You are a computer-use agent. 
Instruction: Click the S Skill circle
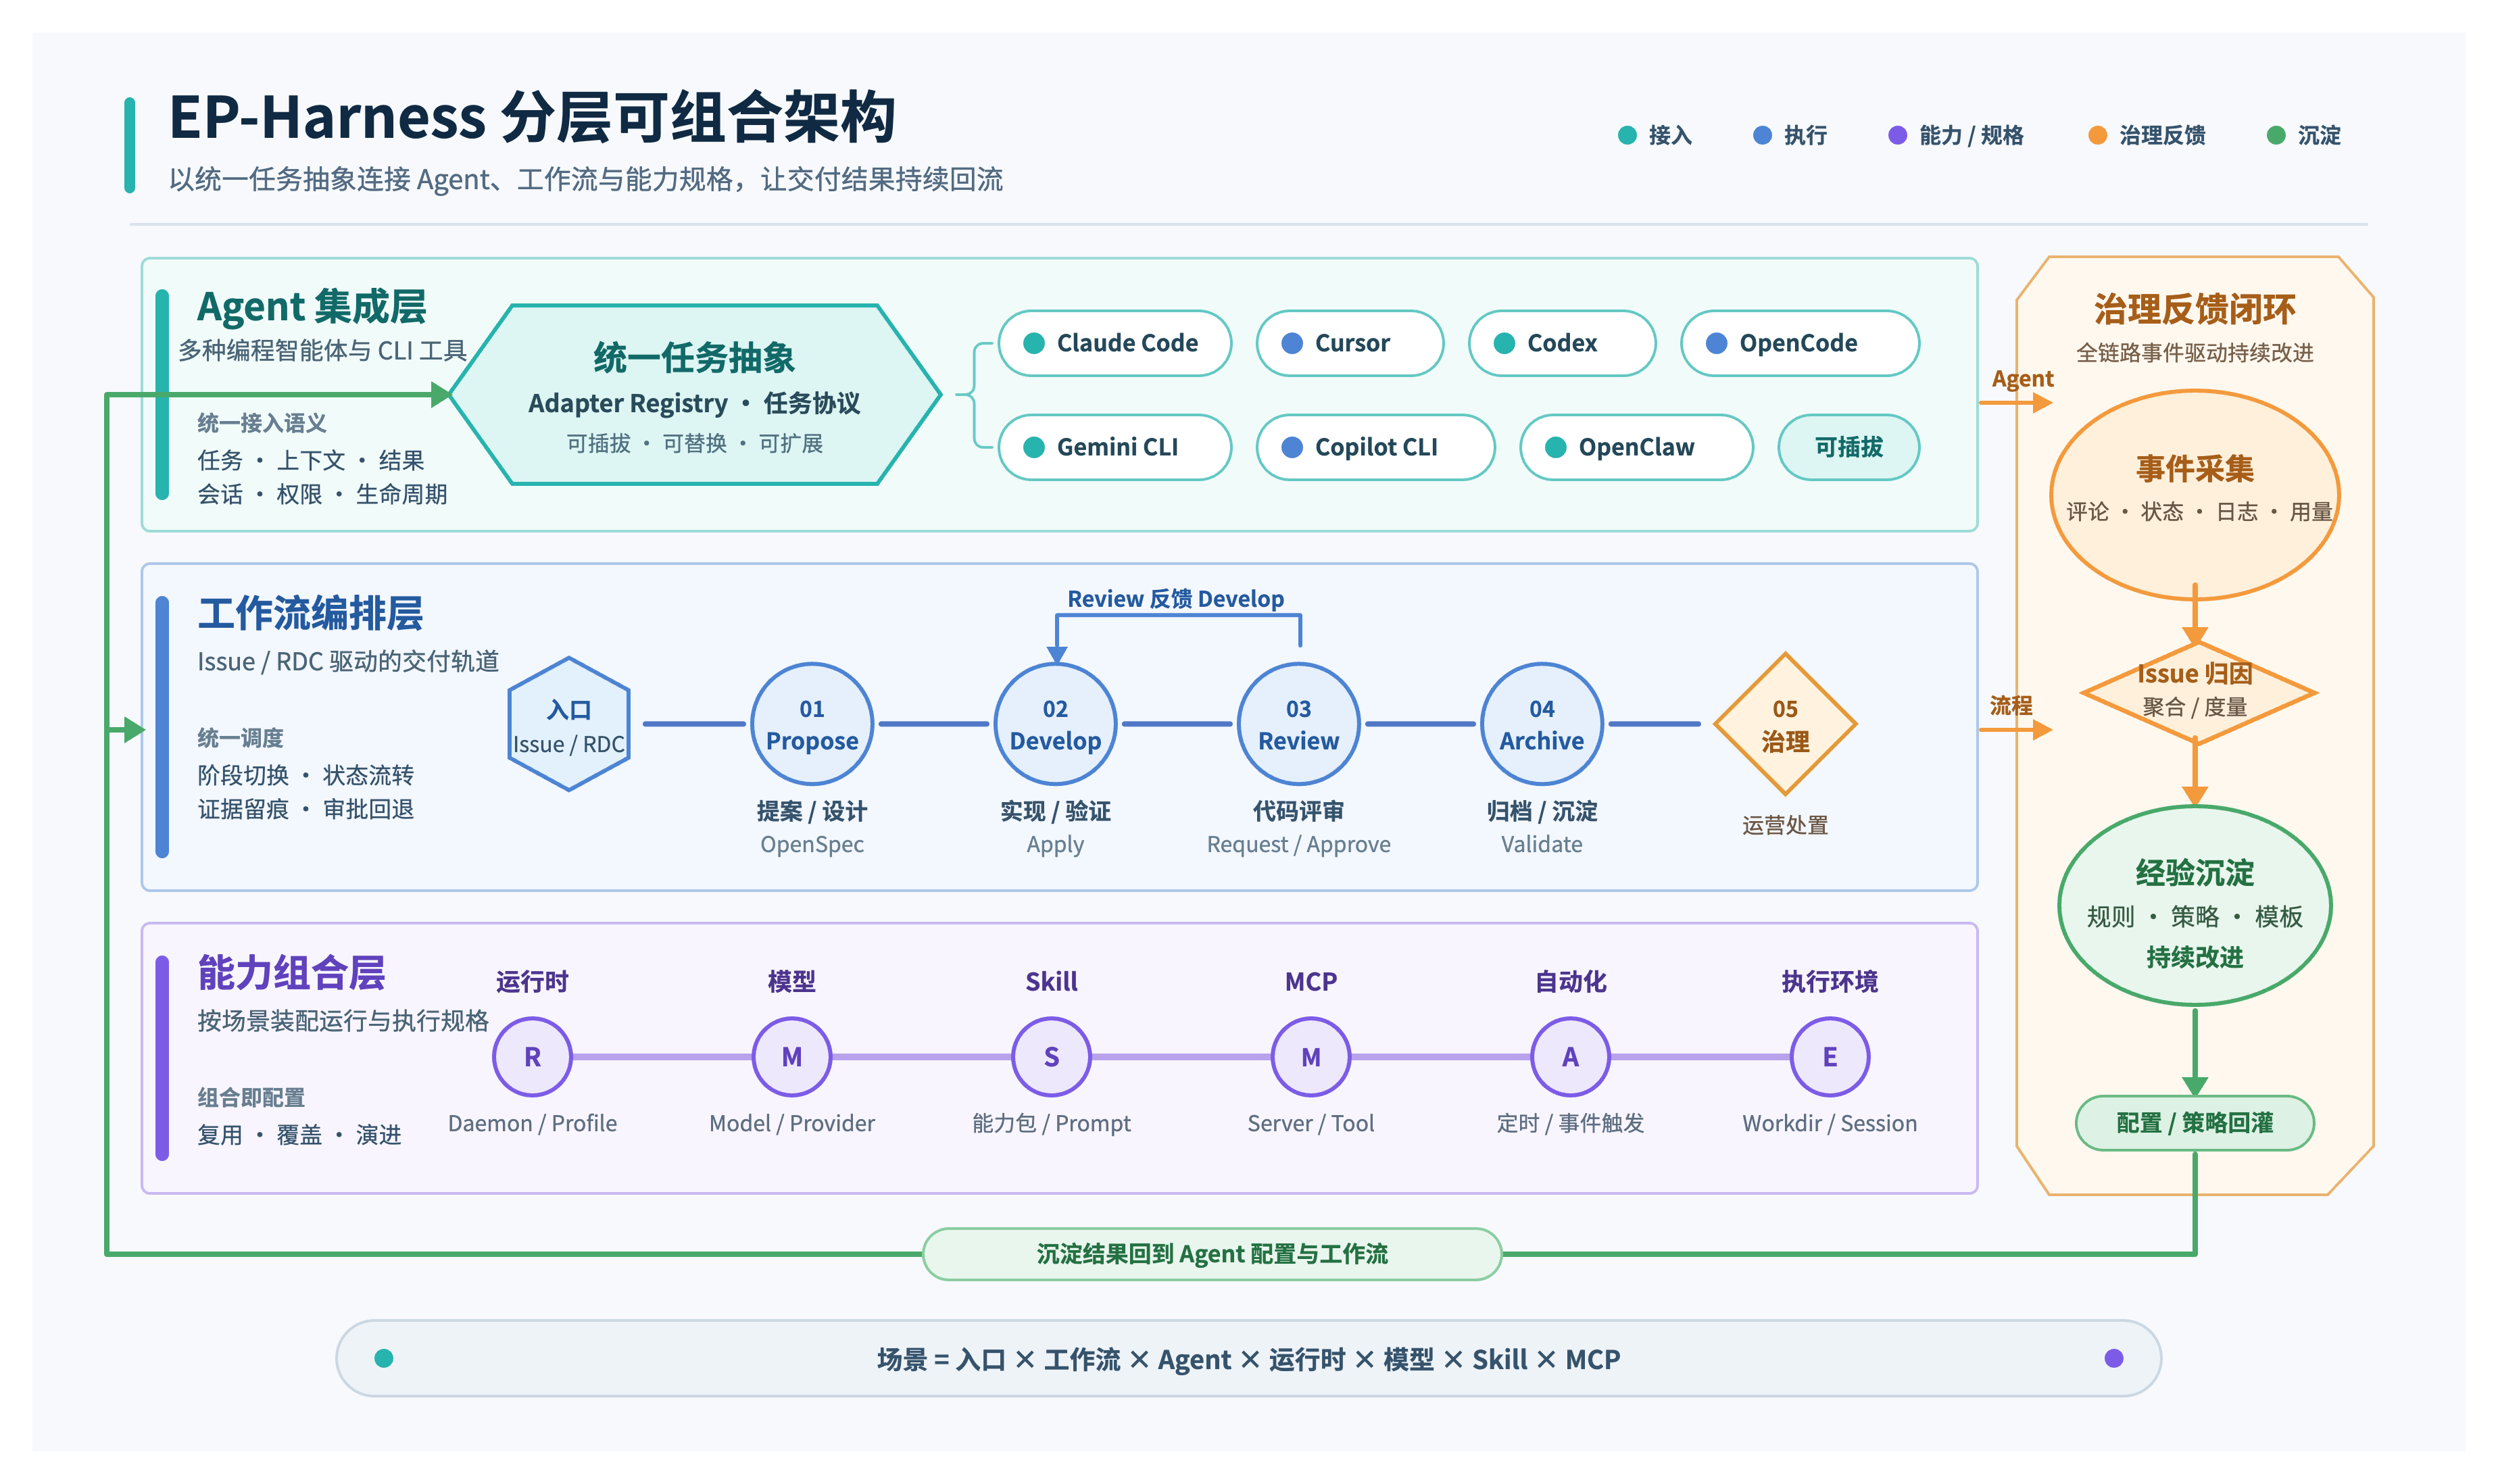pyautogui.click(x=1051, y=1056)
